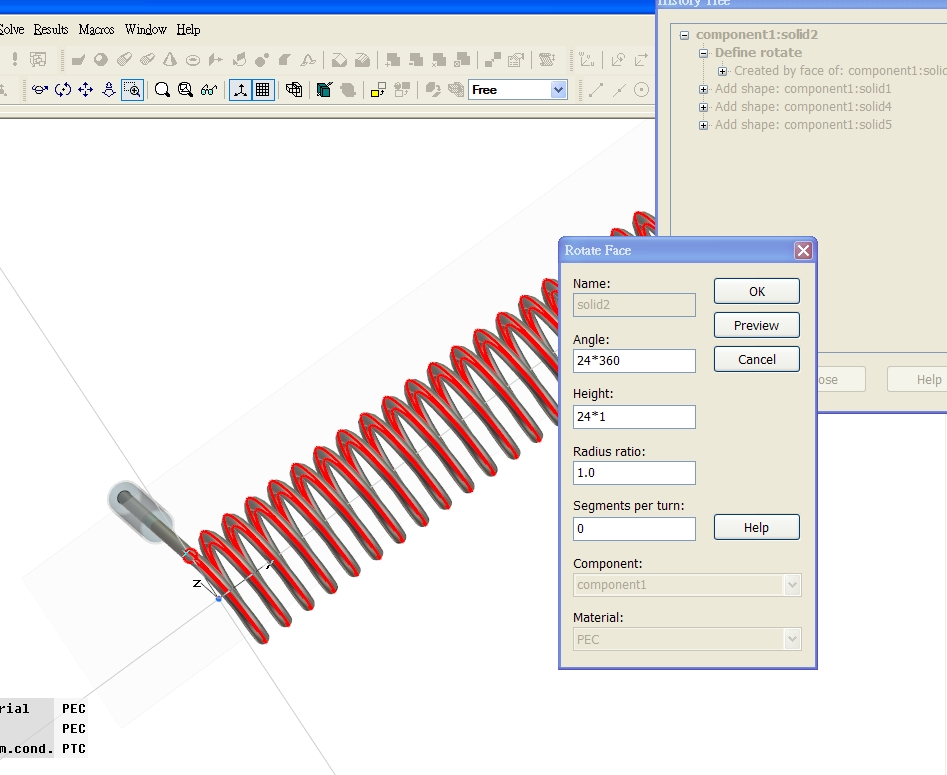Open view options glasses icon

point(209,90)
